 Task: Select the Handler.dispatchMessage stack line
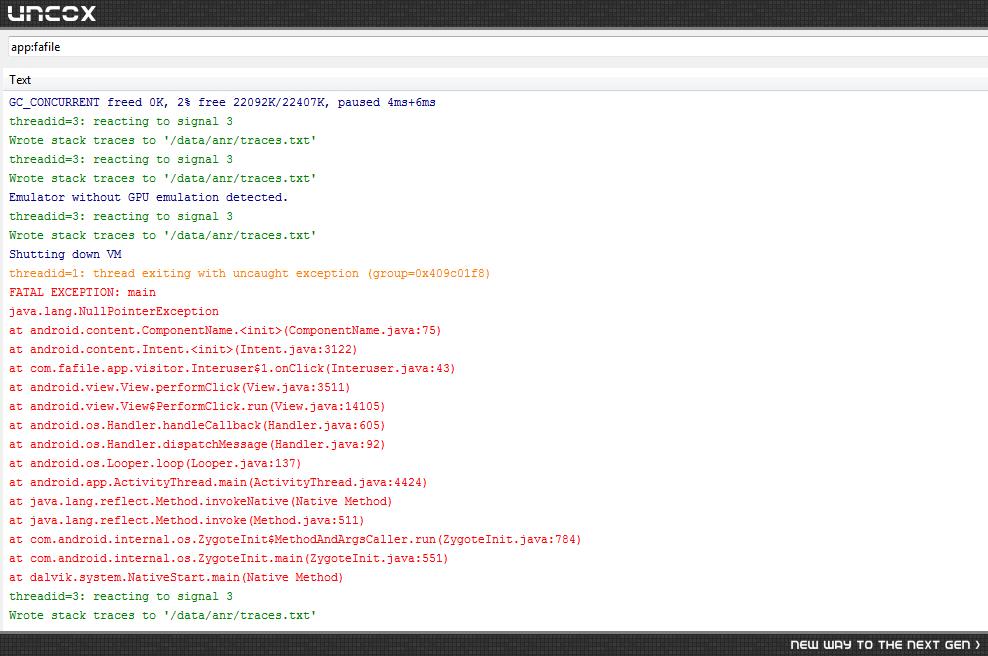(197, 444)
